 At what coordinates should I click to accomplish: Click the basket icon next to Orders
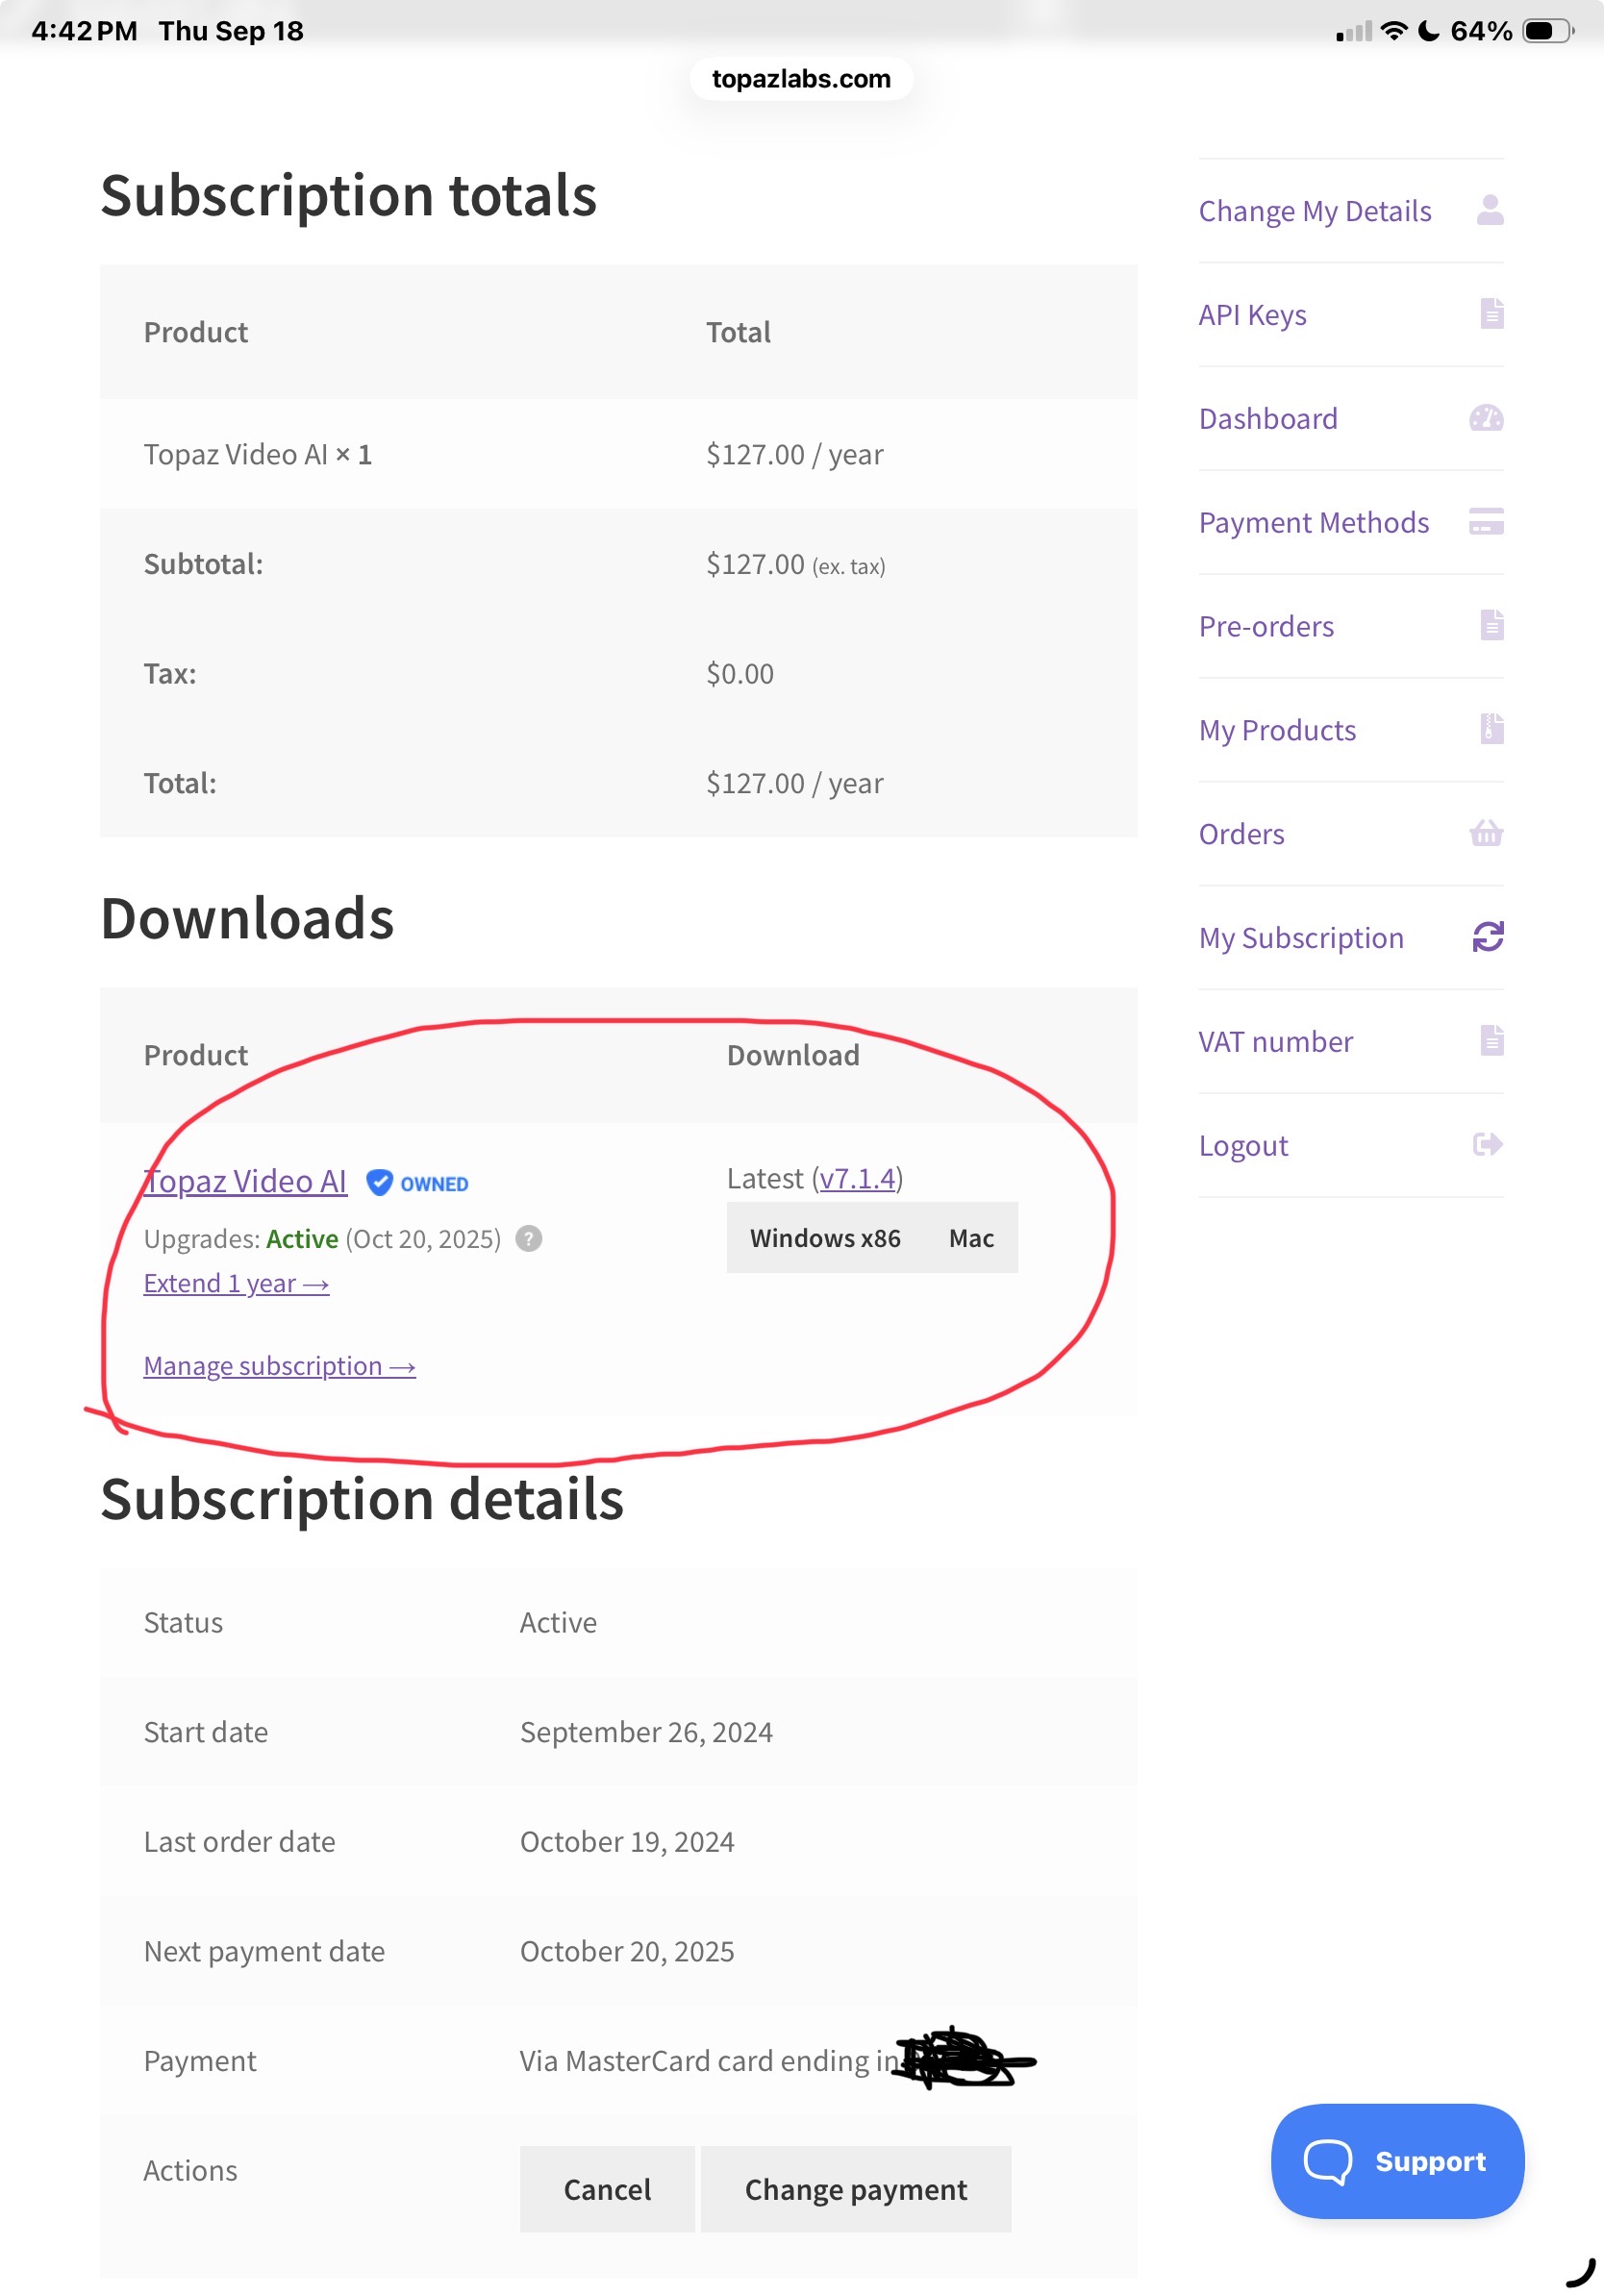(x=1486, y=833)
